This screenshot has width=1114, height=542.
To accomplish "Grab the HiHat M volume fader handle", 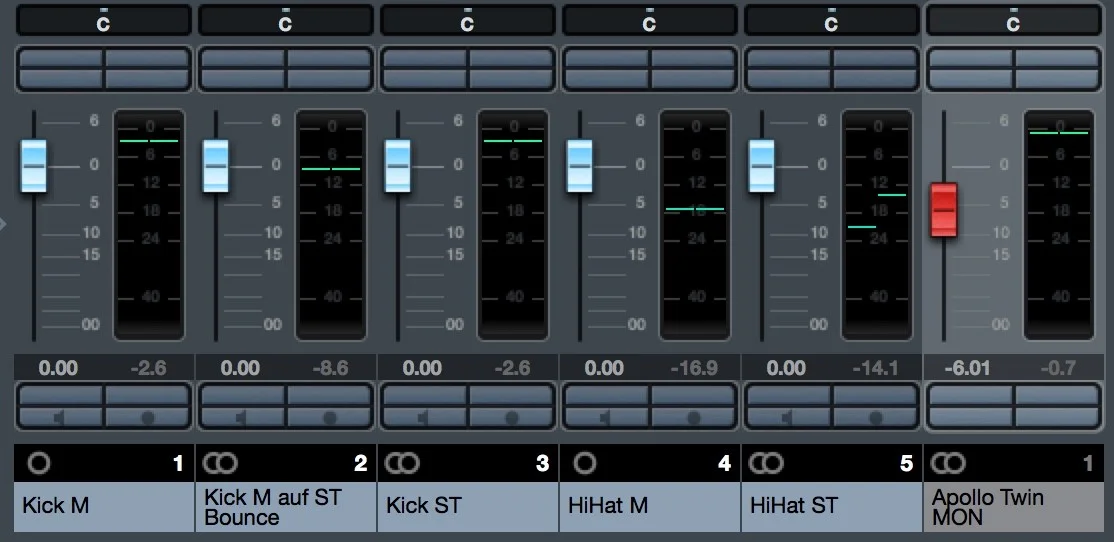I will point(580,166).
